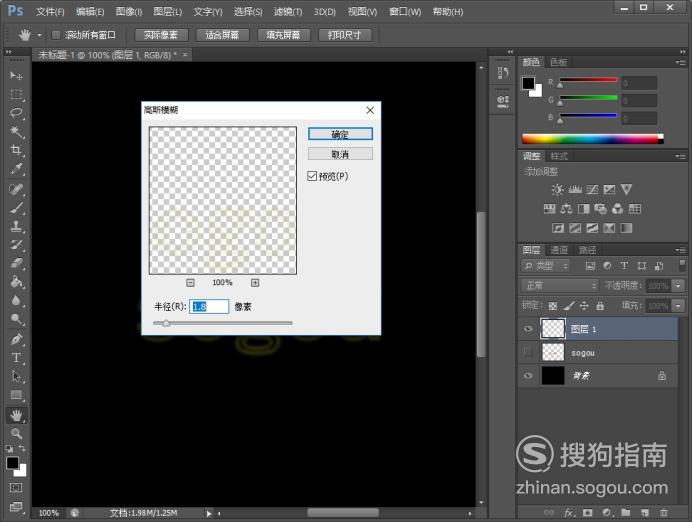Image resolution: width=692 pixels, height=522 pixels.
Task: Click 适合屏幕 button
Action: pos(222,35)
